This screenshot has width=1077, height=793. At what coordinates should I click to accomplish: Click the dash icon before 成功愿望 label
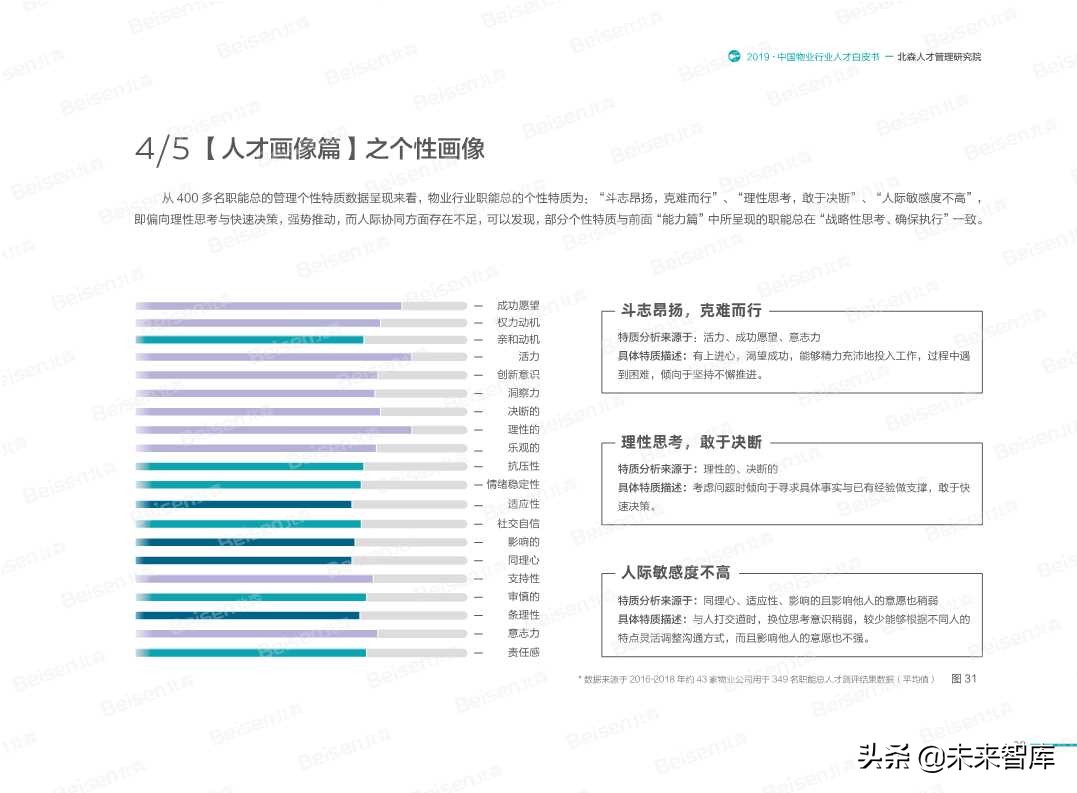tap(477, 304)
